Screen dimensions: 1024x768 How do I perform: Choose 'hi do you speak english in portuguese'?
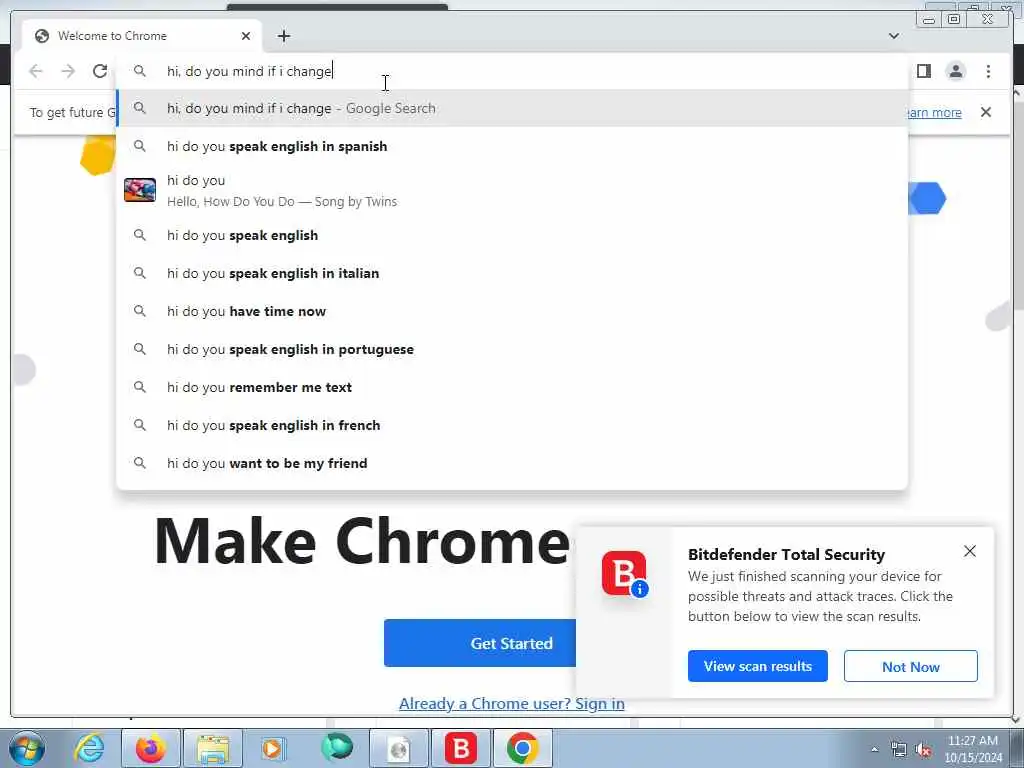click(x=512, y=349)
